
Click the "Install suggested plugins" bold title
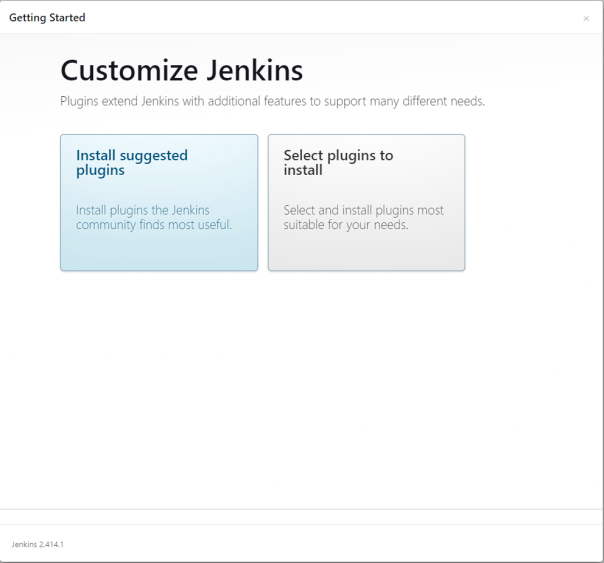click(132, 163)
